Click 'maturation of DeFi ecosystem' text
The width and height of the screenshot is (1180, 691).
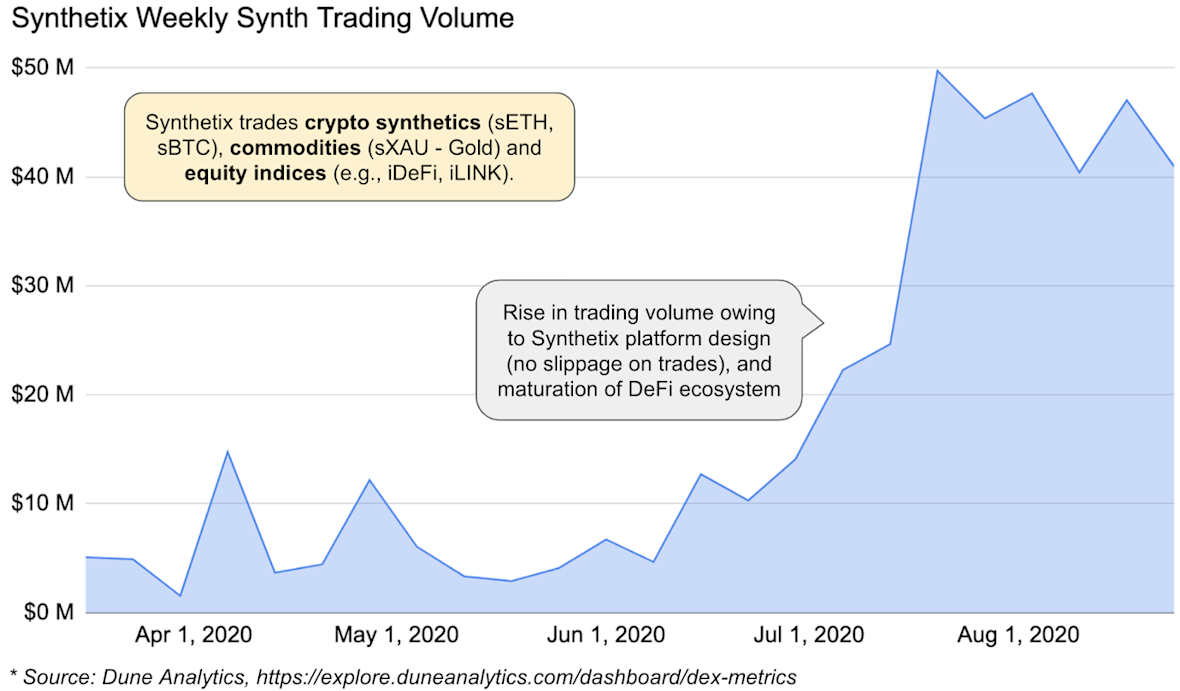(639, 389)
